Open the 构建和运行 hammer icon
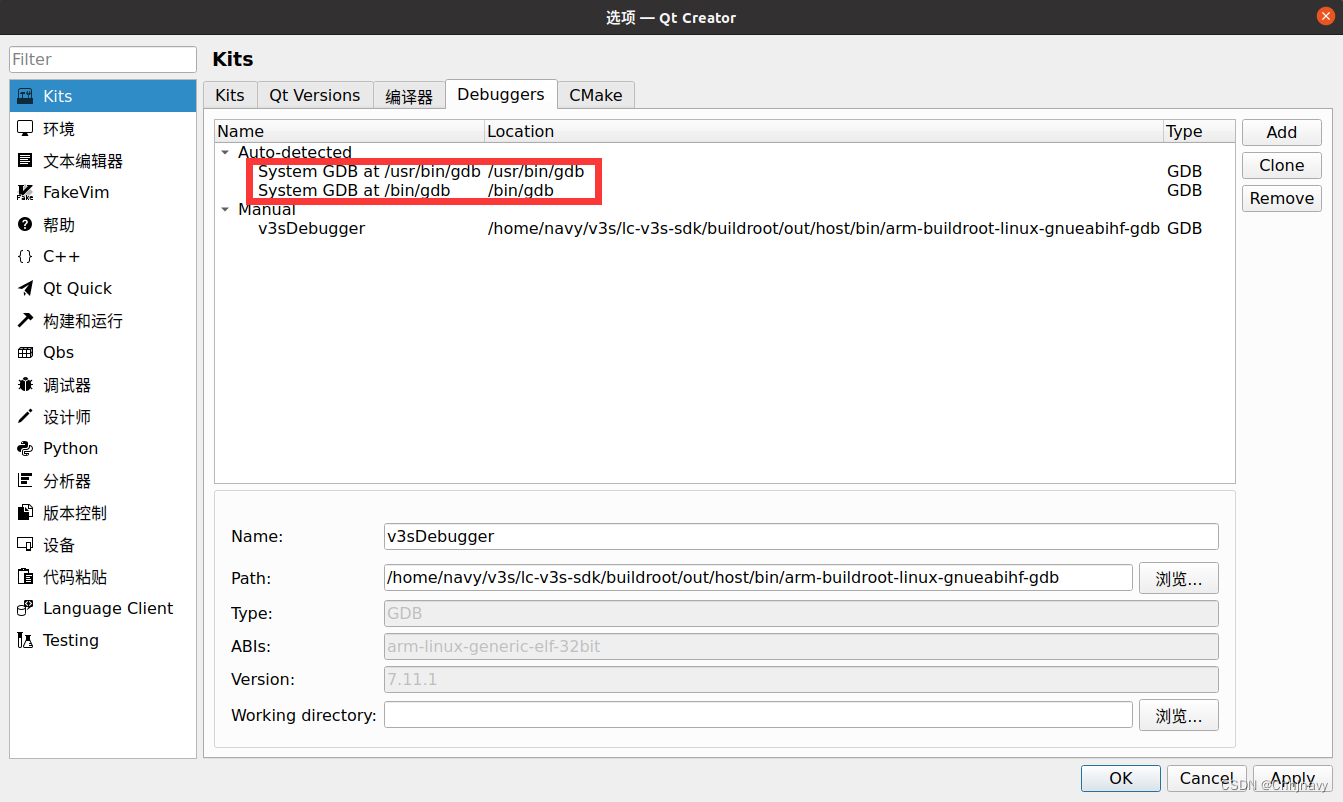The width and height of the screenshot is (1343, 802). tap(26, 320)
